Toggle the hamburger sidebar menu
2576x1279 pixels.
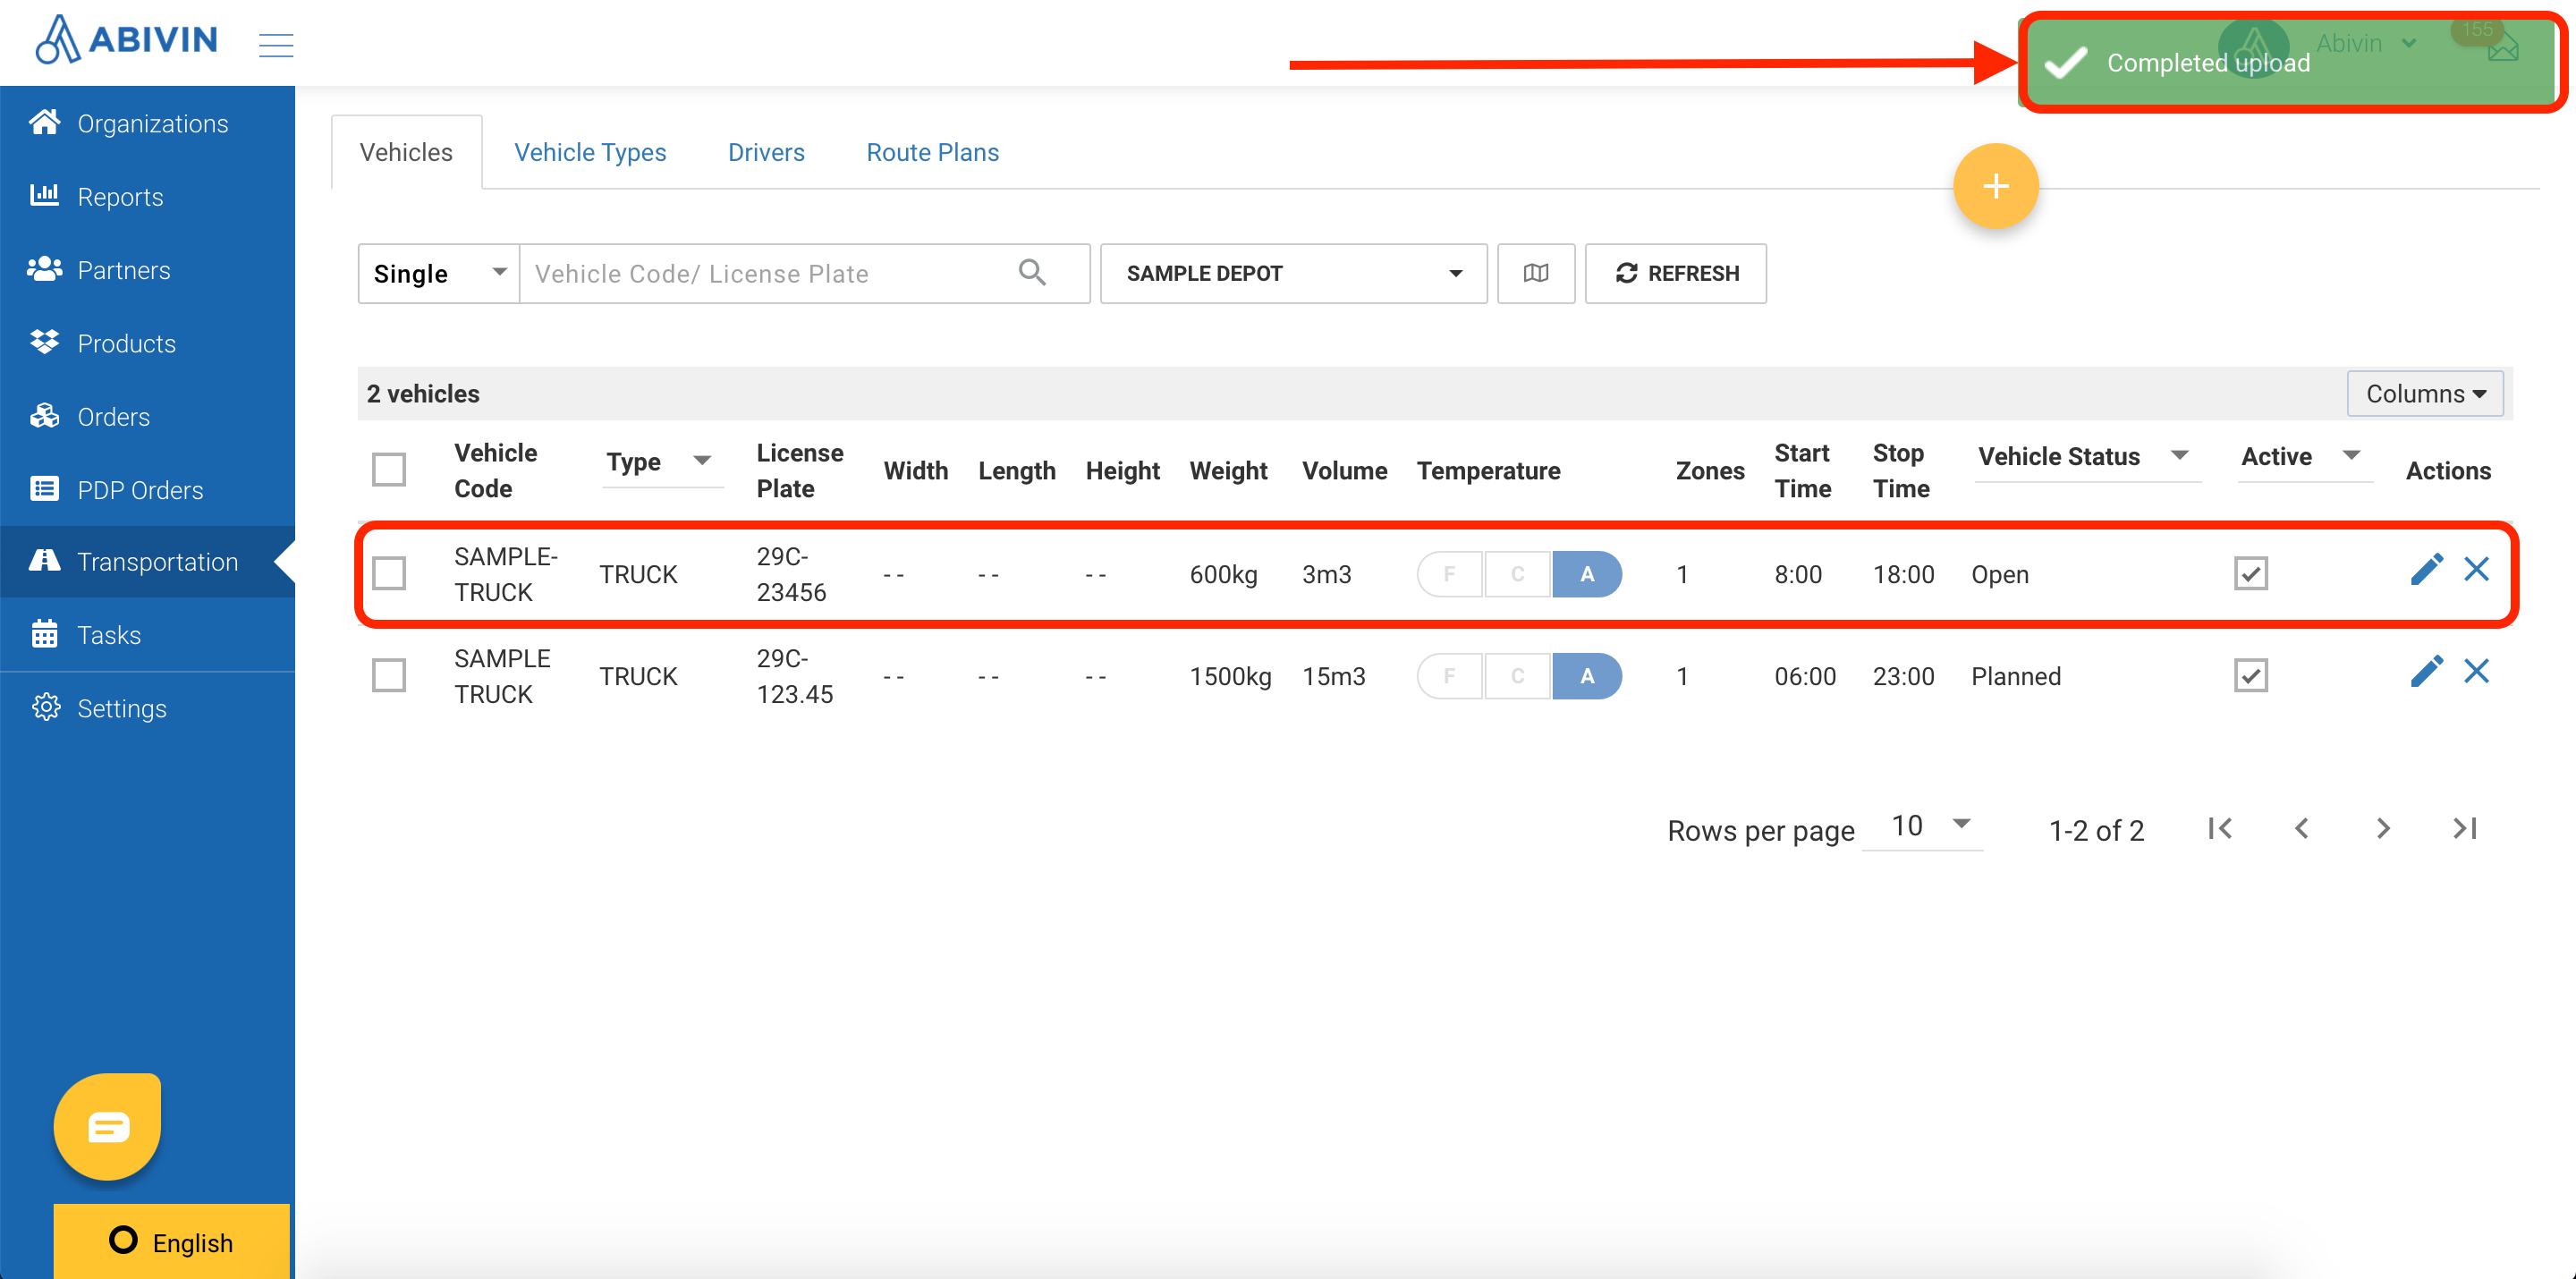click(x=275, y=44)
